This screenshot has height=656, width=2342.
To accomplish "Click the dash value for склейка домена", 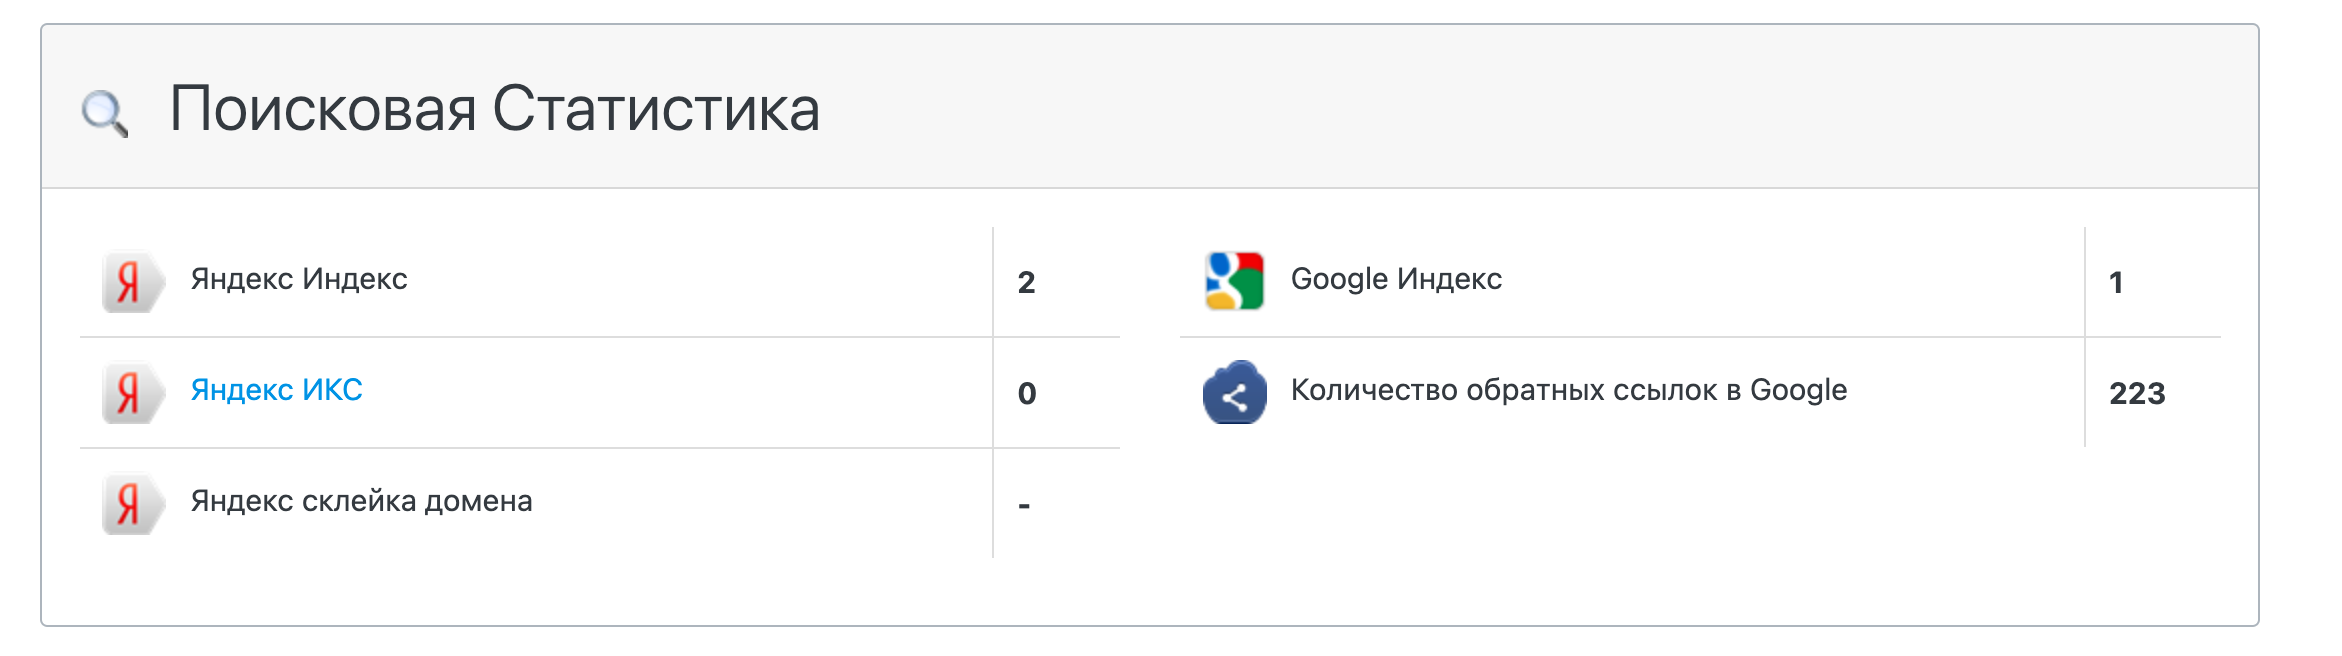I will 1024,506.
